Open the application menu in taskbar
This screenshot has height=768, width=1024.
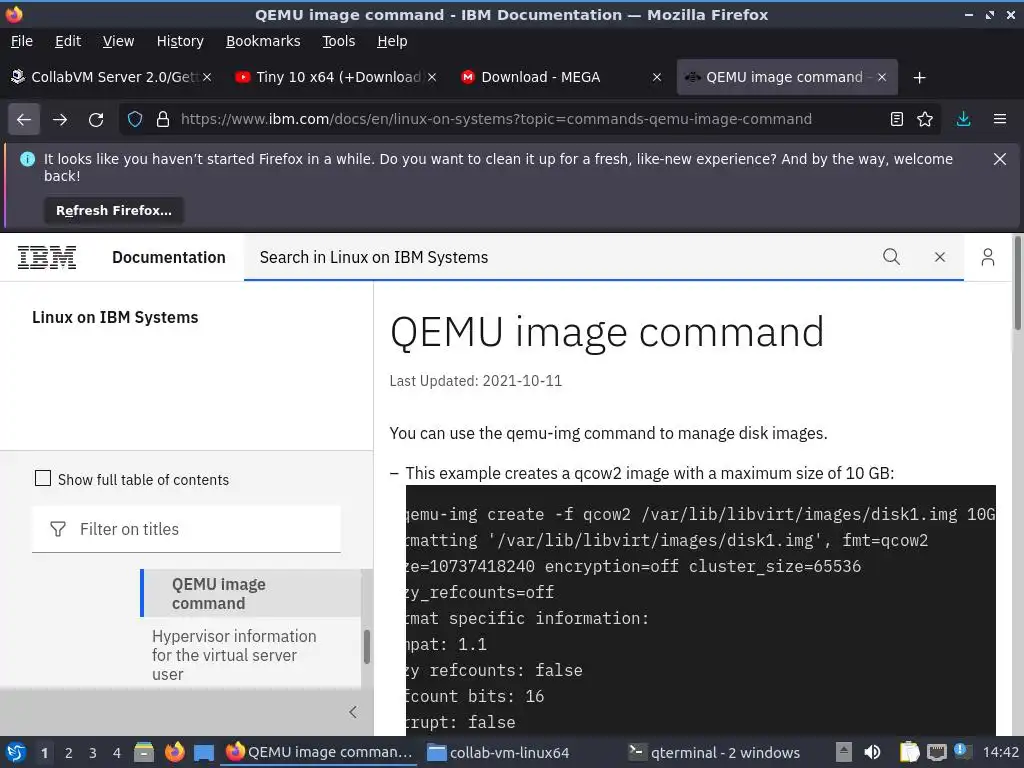click(16, 752)
